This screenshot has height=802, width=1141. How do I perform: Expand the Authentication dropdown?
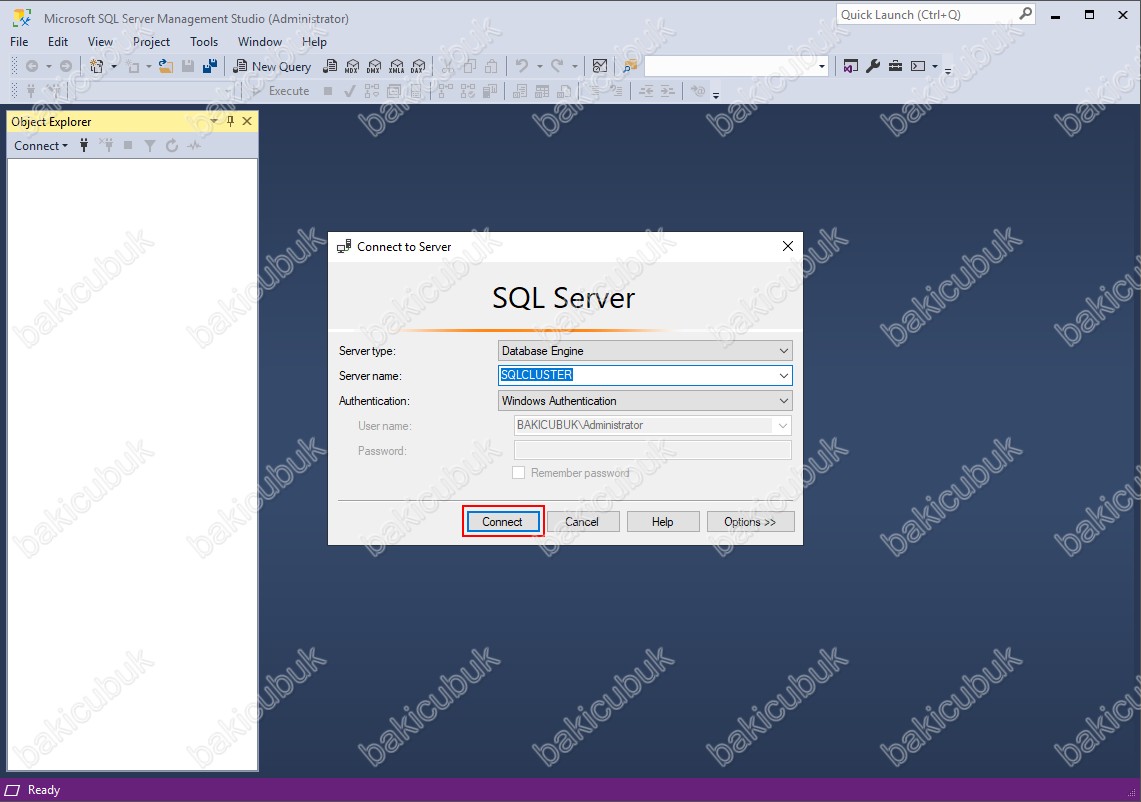(783, 401)
